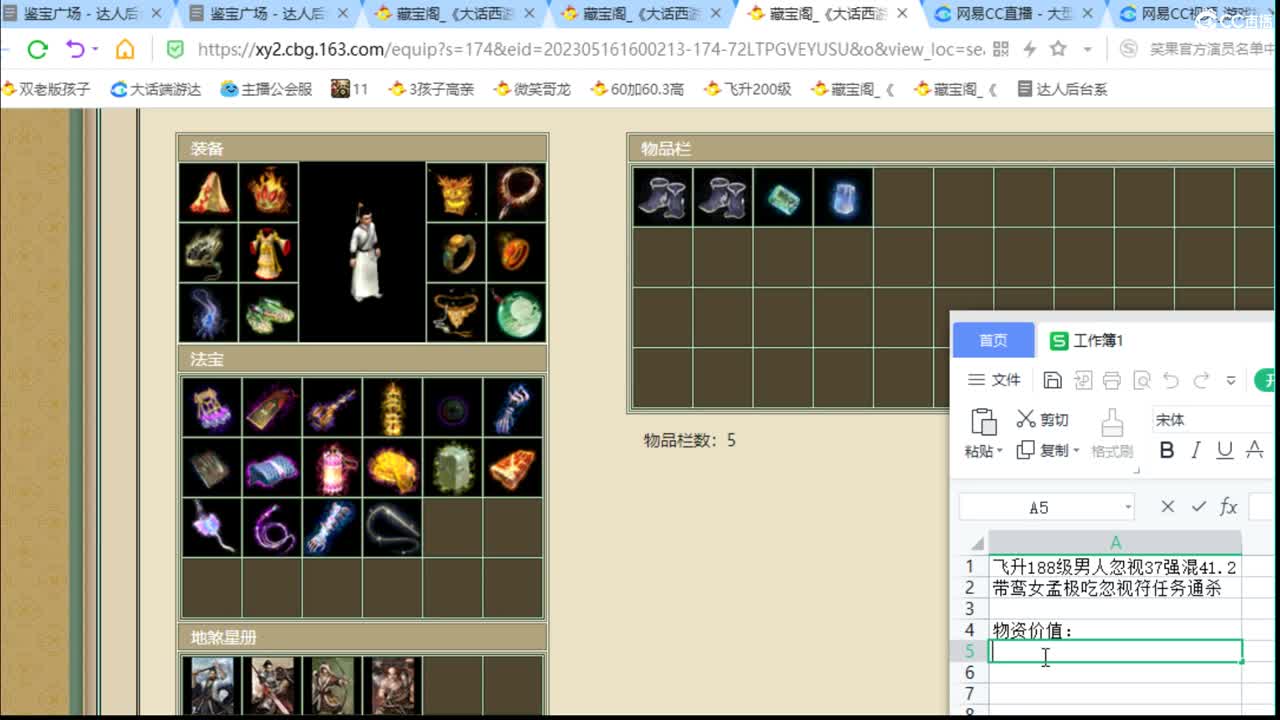The image size is (1280, 720).
Task: Open the 粘贴 dropdown arrow
Action: (998, 451)
